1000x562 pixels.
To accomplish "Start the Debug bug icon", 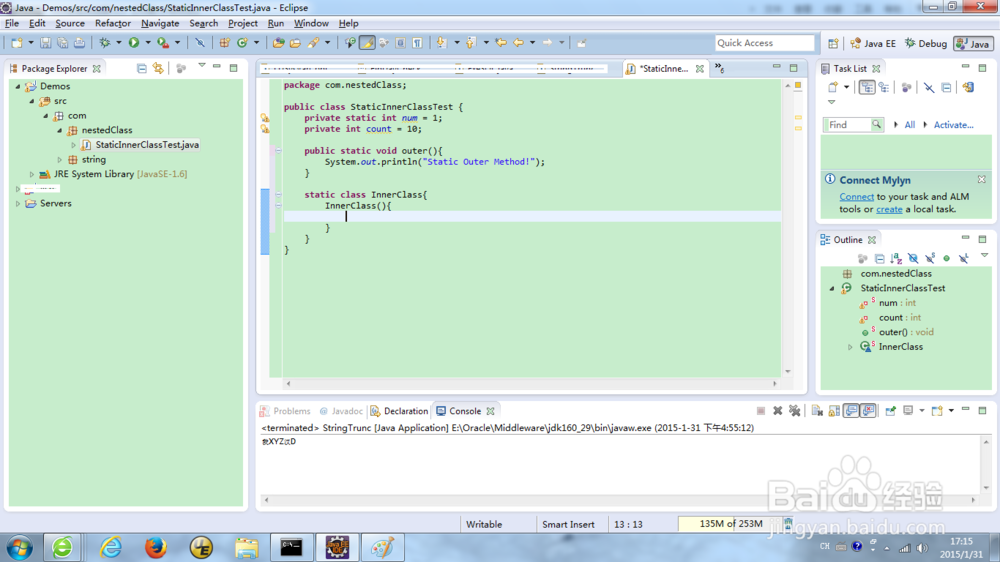I will pos(104,43).
